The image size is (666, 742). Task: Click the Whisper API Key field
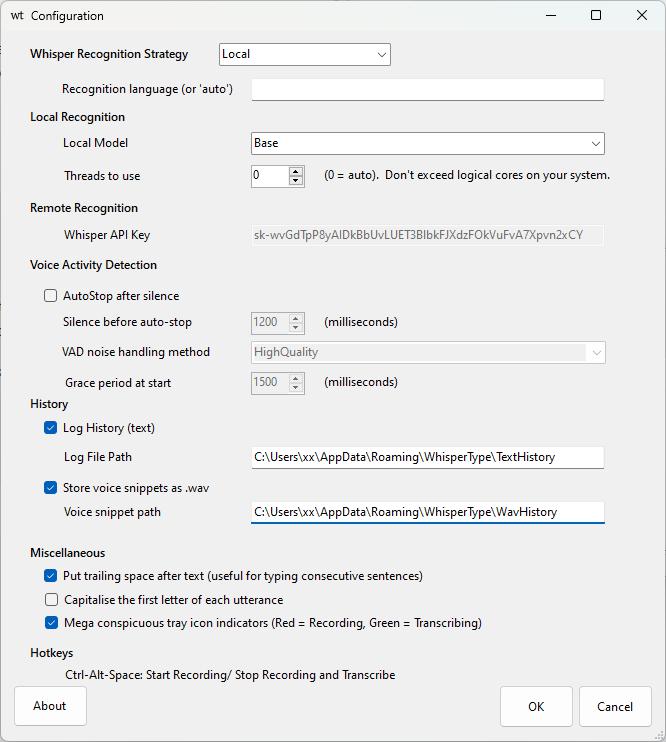click(427, 235)
